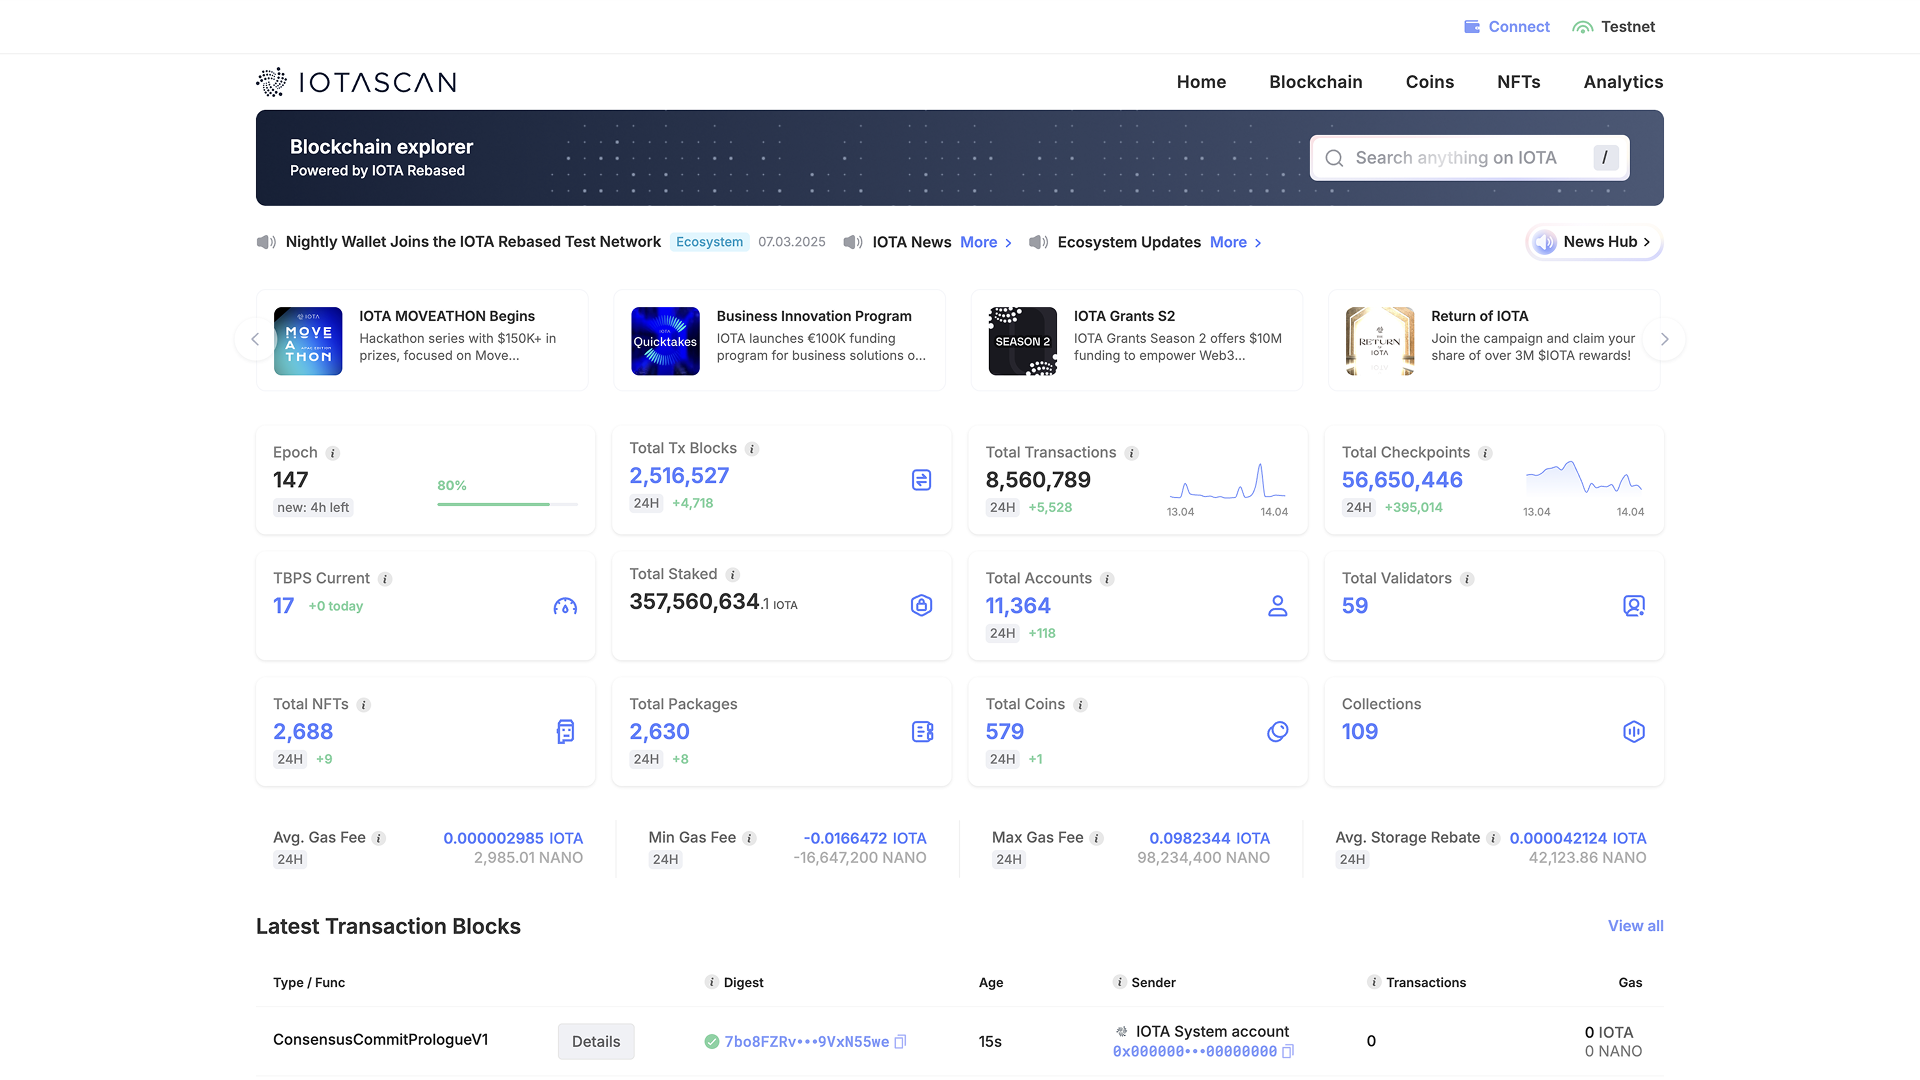Click the Total Coins icon
The image size is (1920, 1080).
(x=1277, y=732)
